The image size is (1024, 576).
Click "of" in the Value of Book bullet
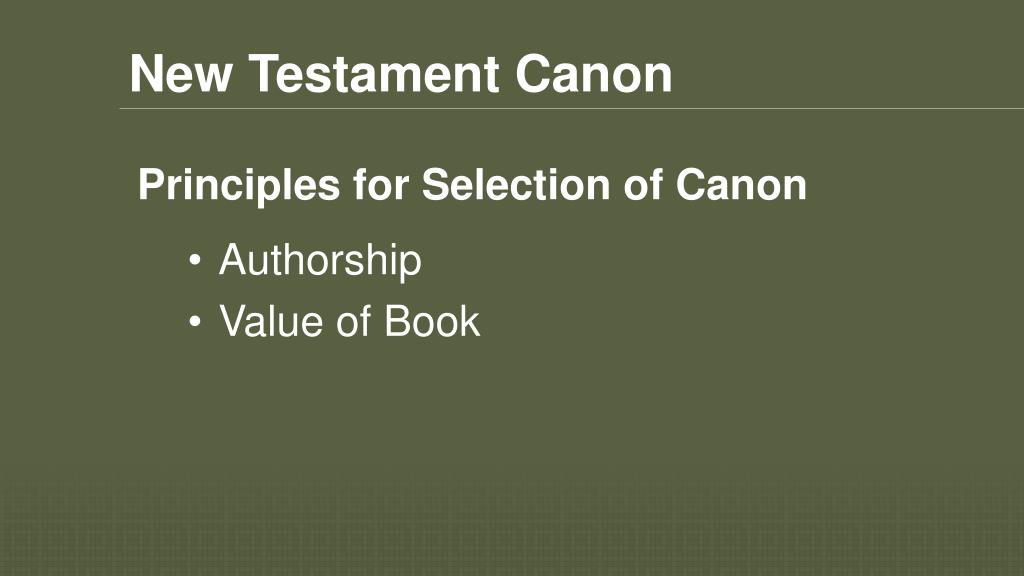(x=353, y=321)
